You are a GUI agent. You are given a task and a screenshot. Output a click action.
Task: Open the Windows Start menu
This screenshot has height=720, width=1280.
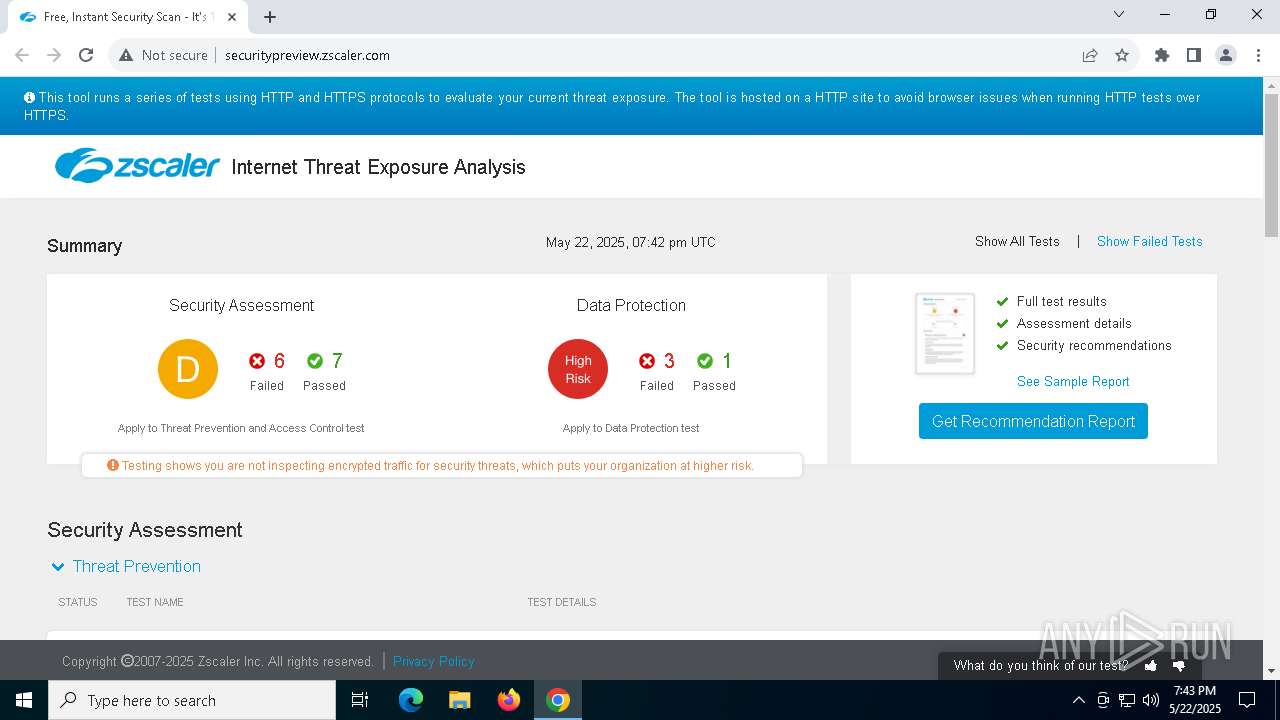tap(24, 700)
